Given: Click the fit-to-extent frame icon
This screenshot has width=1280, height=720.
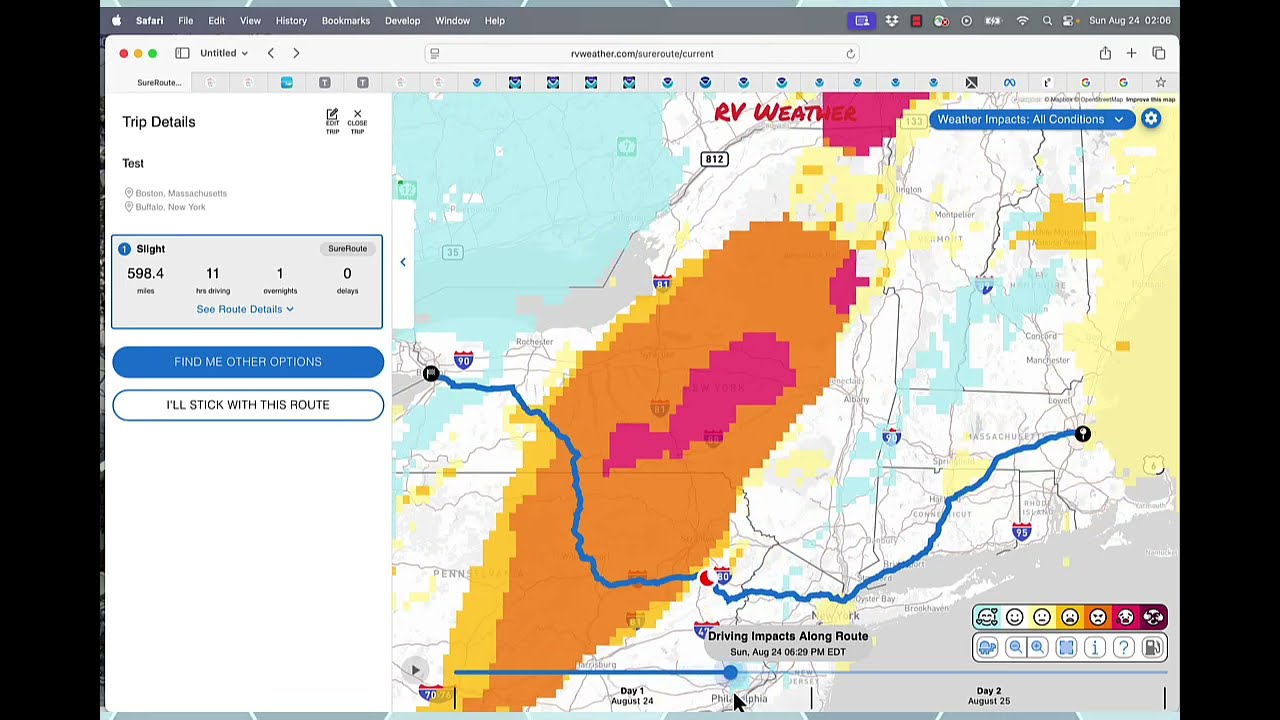Looking at the screenshot, I should click(x=1066, y=648).
